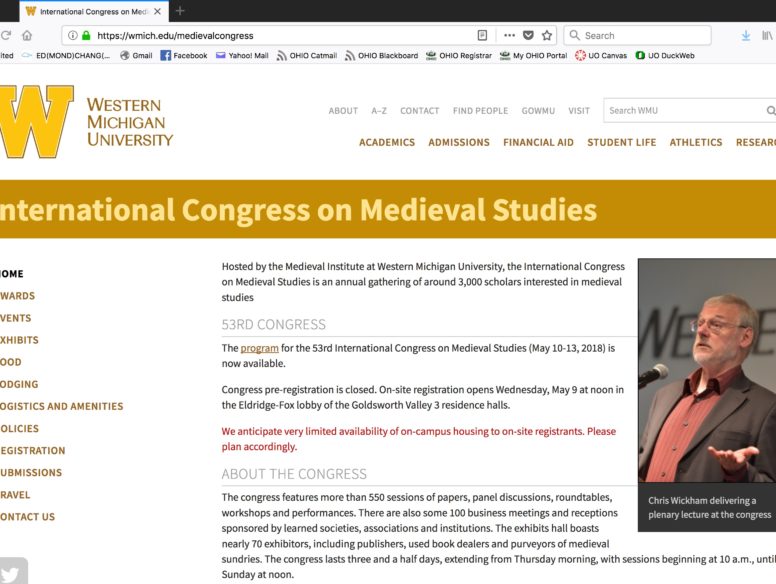Open the A–Z index link
The image size is (776, 584).
click(379, 111)
